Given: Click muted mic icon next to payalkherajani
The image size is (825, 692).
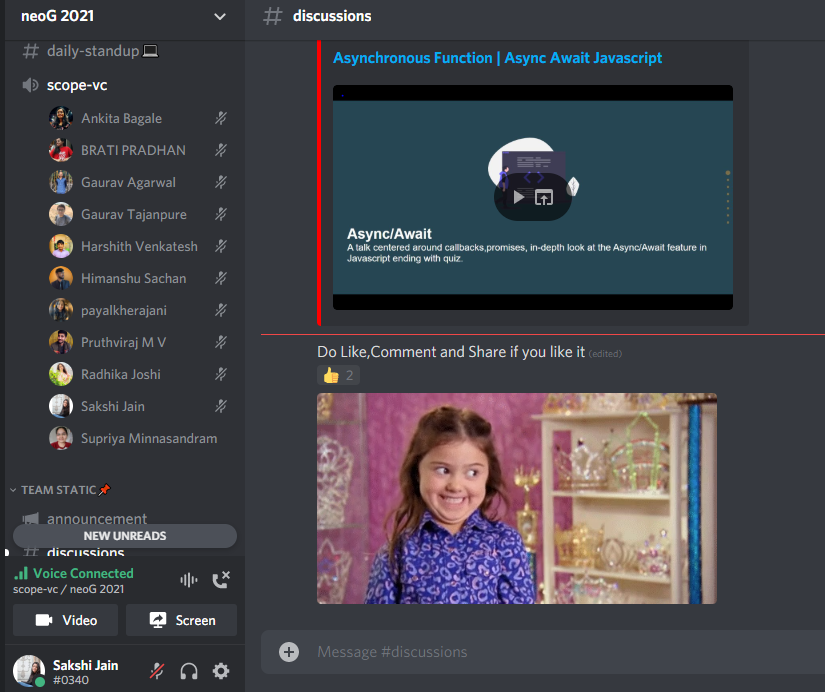Looking at the screenshot, I should (x=221, y=310).
